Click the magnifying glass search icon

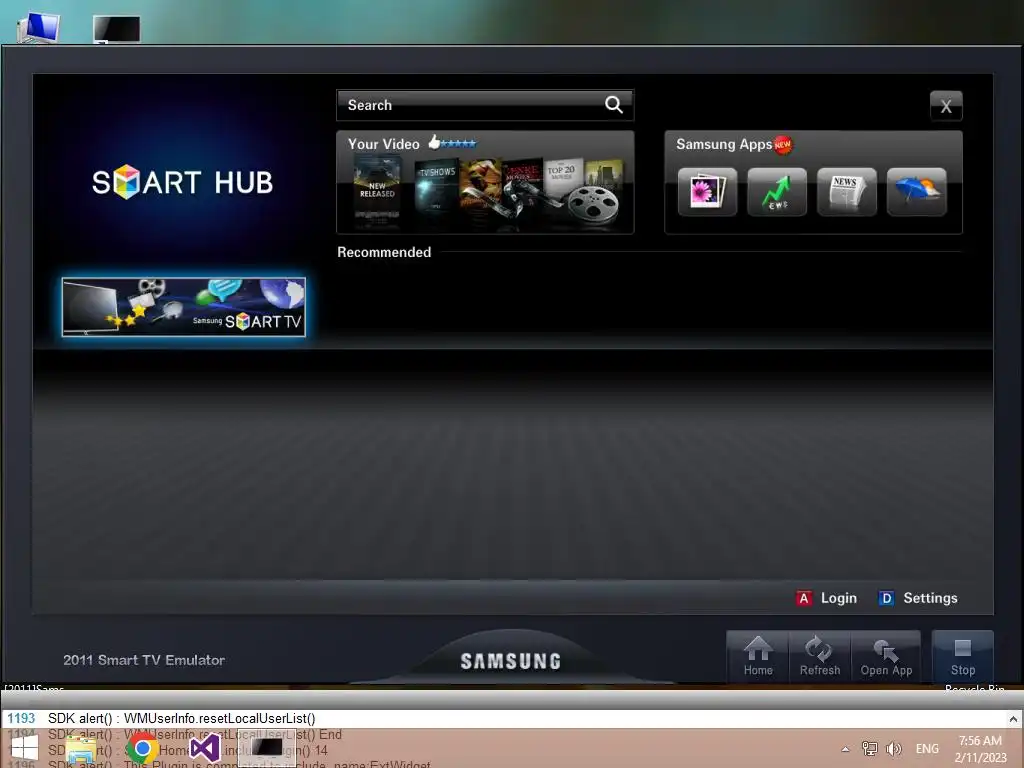click(613, 104)
